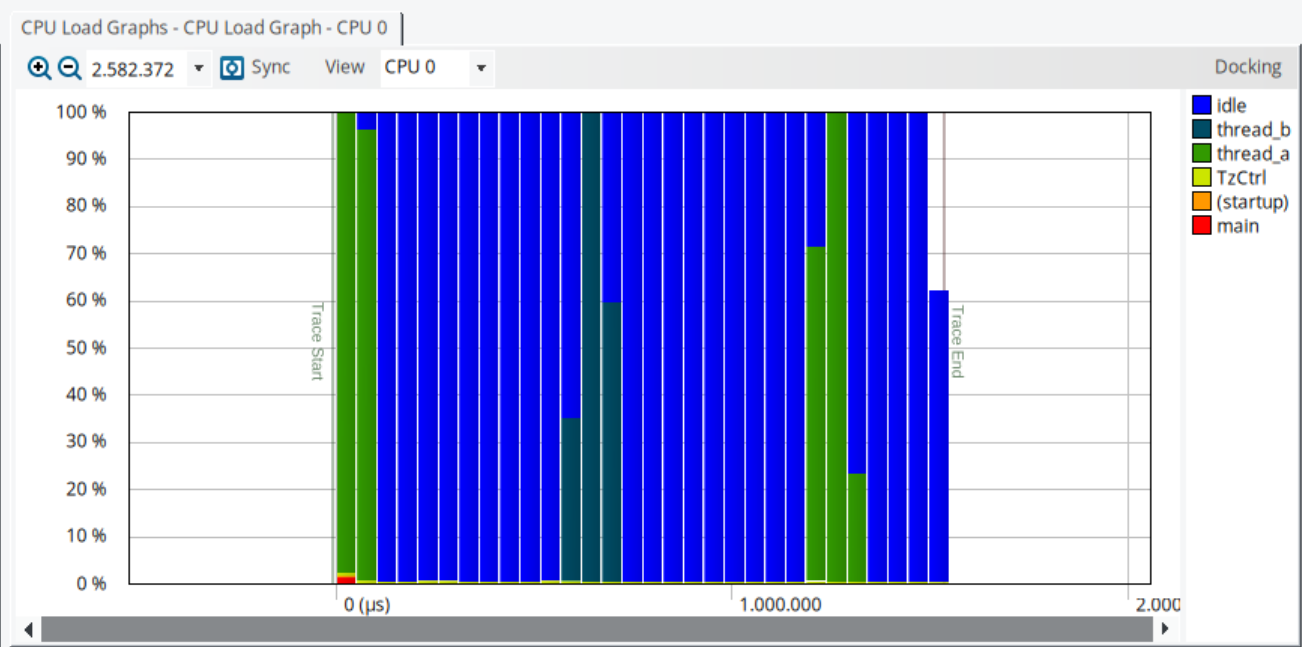
Task: Click the (startup) legend label
Action: tap(1253, 201)
